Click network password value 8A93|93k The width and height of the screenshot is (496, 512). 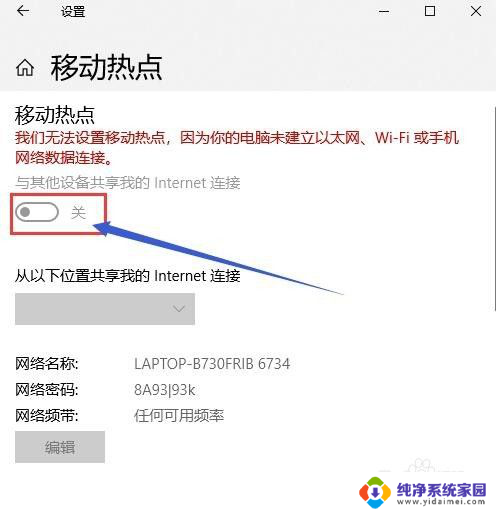[x=165, y=390]
